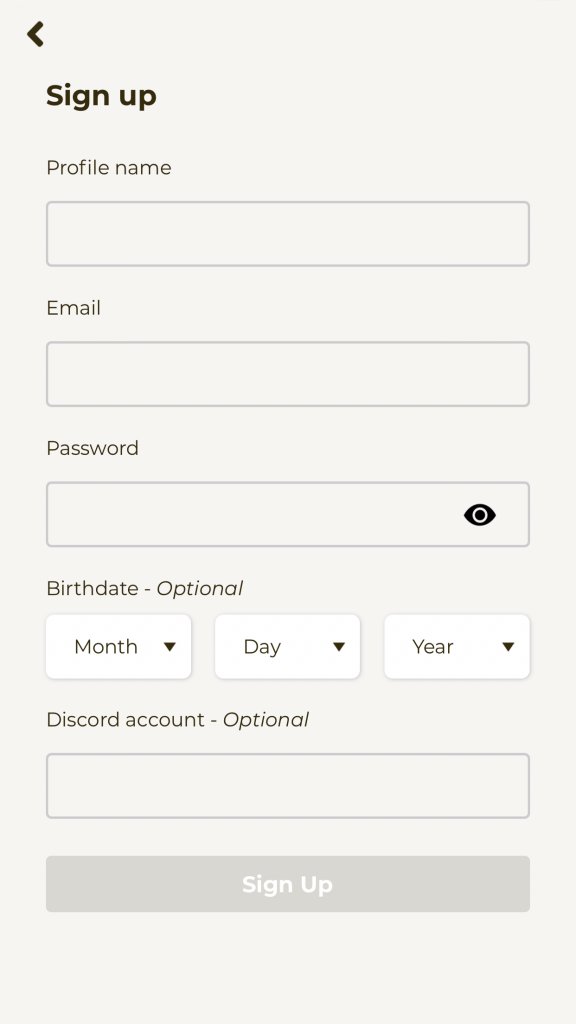Focus the Email text field
The image size is (576, 1024).
pos(288,374)
